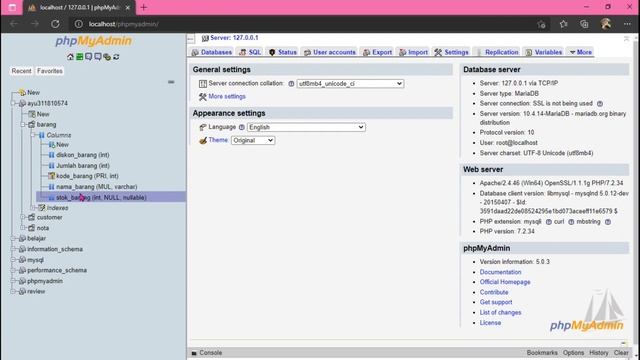Open the Import tab
This screenshot has height=360, width=640.
pyautogui.click(x=413, y=52)
